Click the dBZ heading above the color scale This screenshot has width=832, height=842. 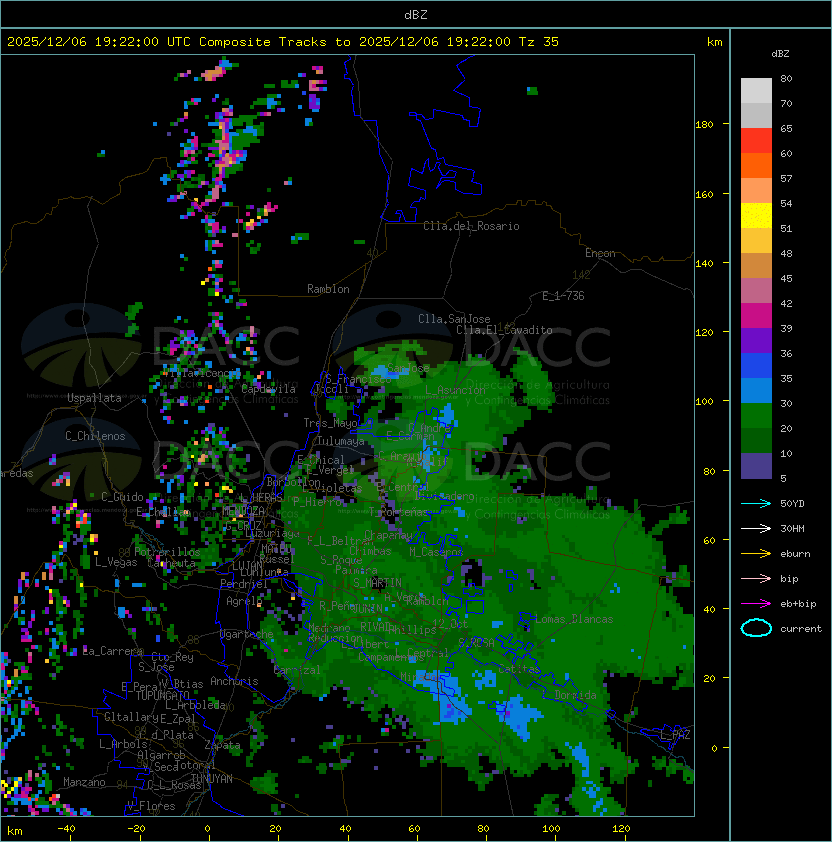pos(780,54)
